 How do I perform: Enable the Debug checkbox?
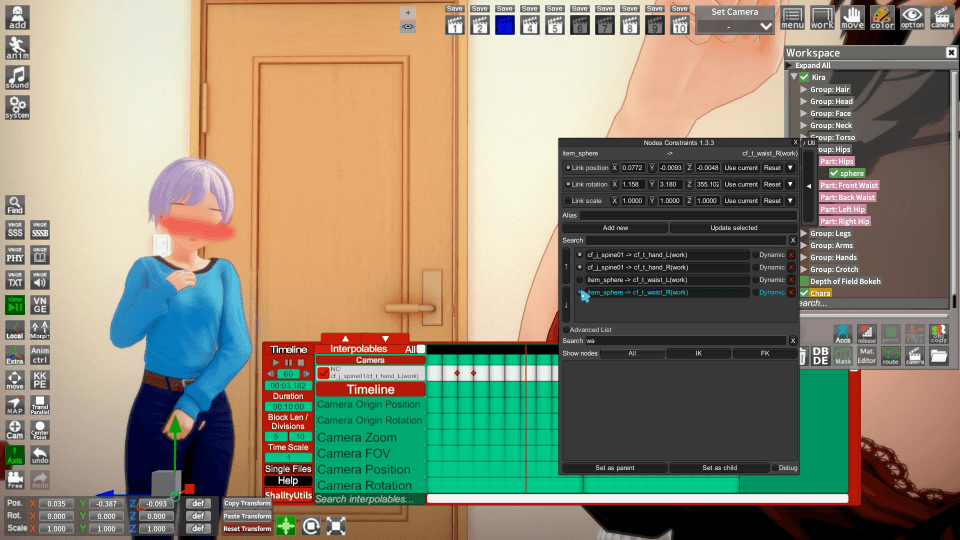tap(774, 468)
